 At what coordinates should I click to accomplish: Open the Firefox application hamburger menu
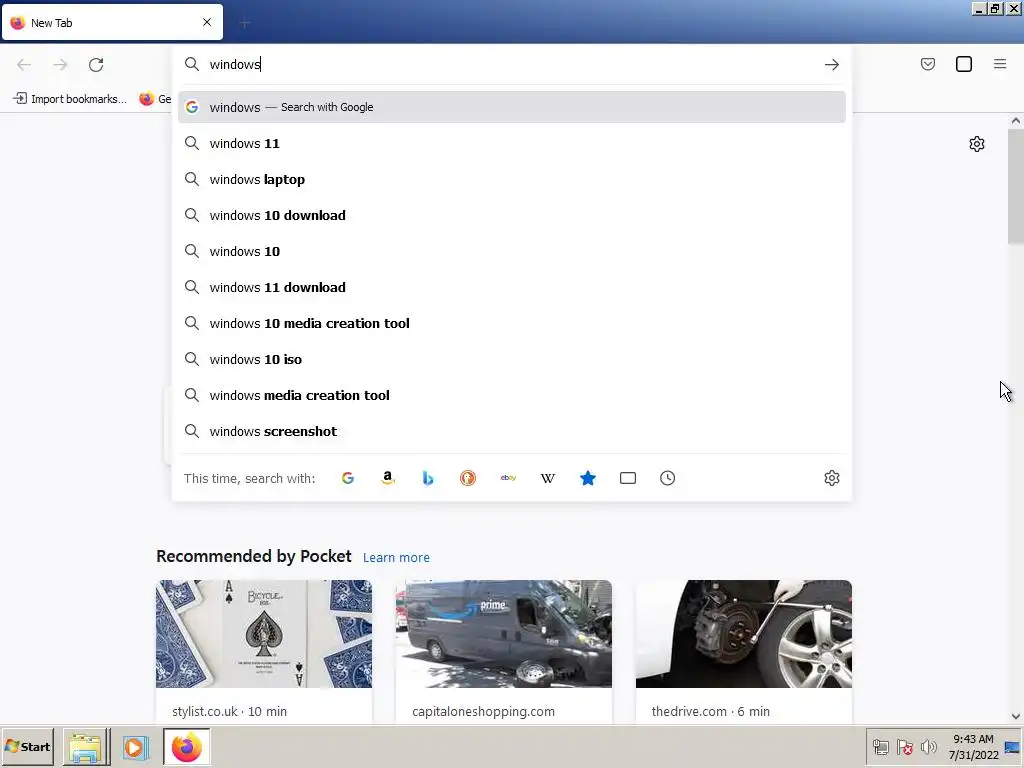click(1000, 64)
